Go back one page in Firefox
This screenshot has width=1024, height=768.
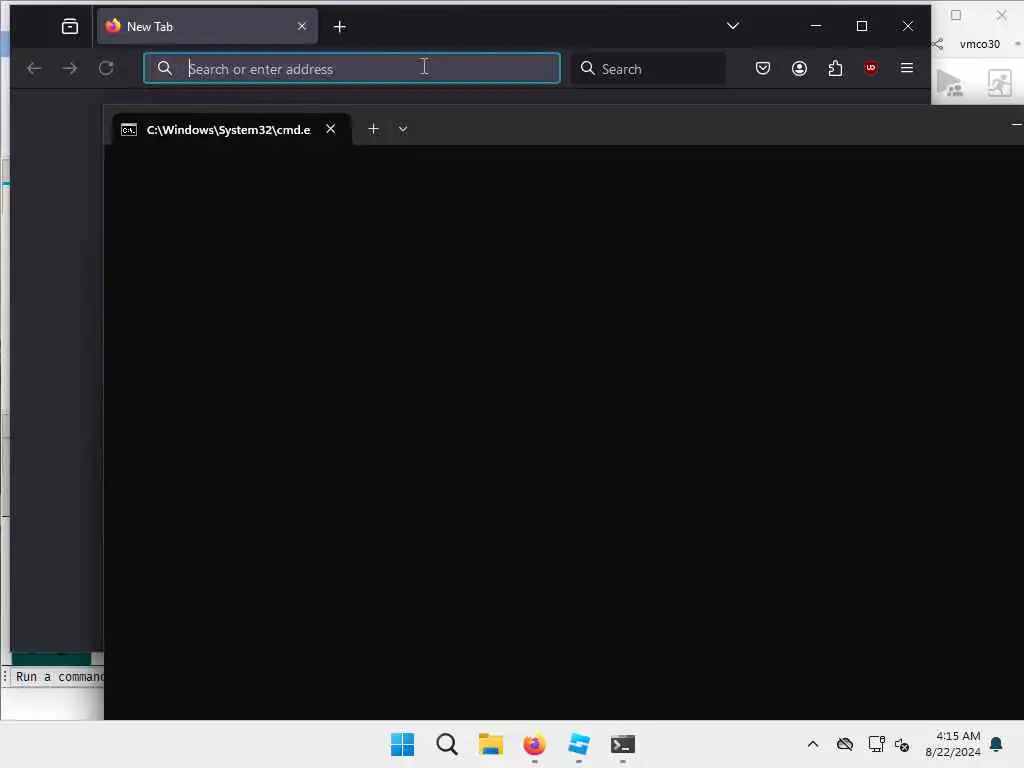coord(34,68)
